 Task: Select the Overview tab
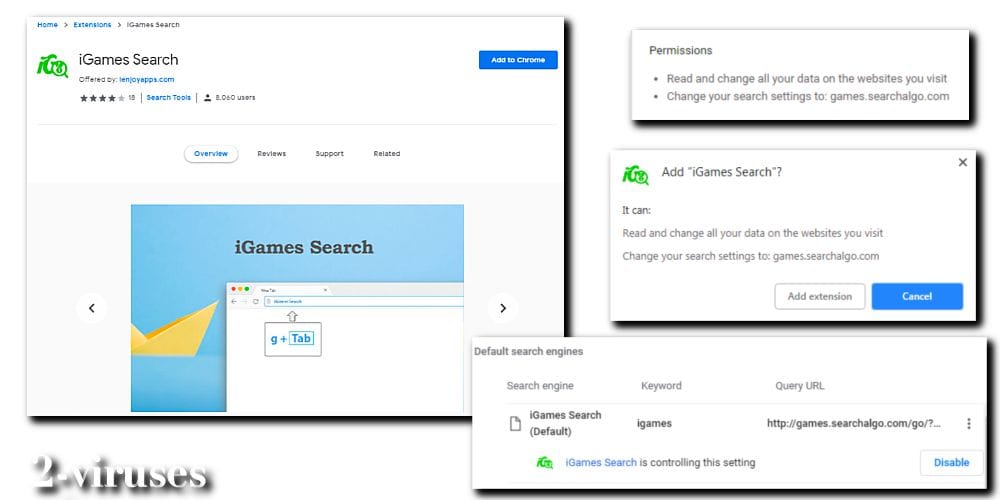[x=211, y=154]
